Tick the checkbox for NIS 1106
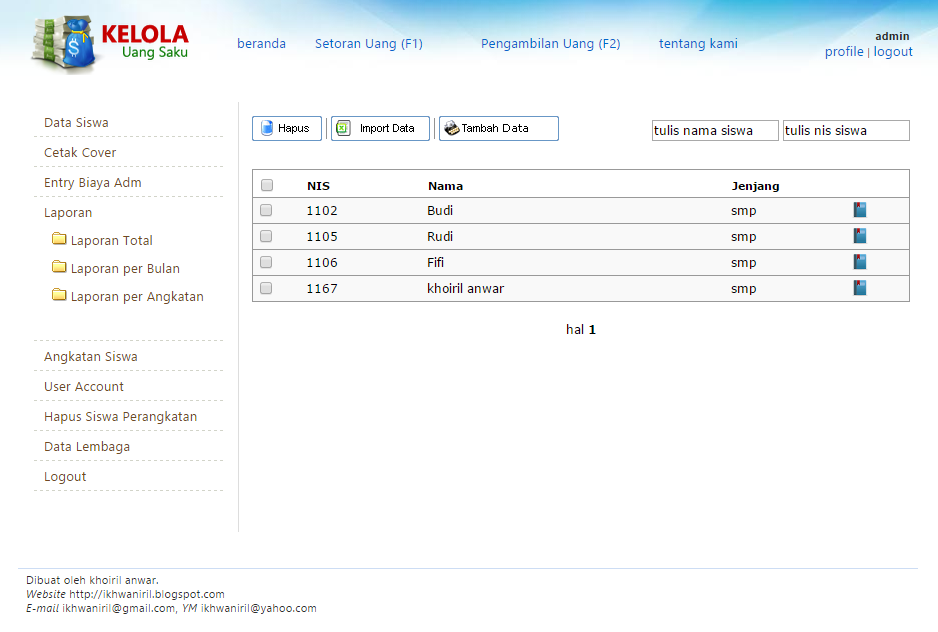This screenshot has height=632, width=938. 266,262
